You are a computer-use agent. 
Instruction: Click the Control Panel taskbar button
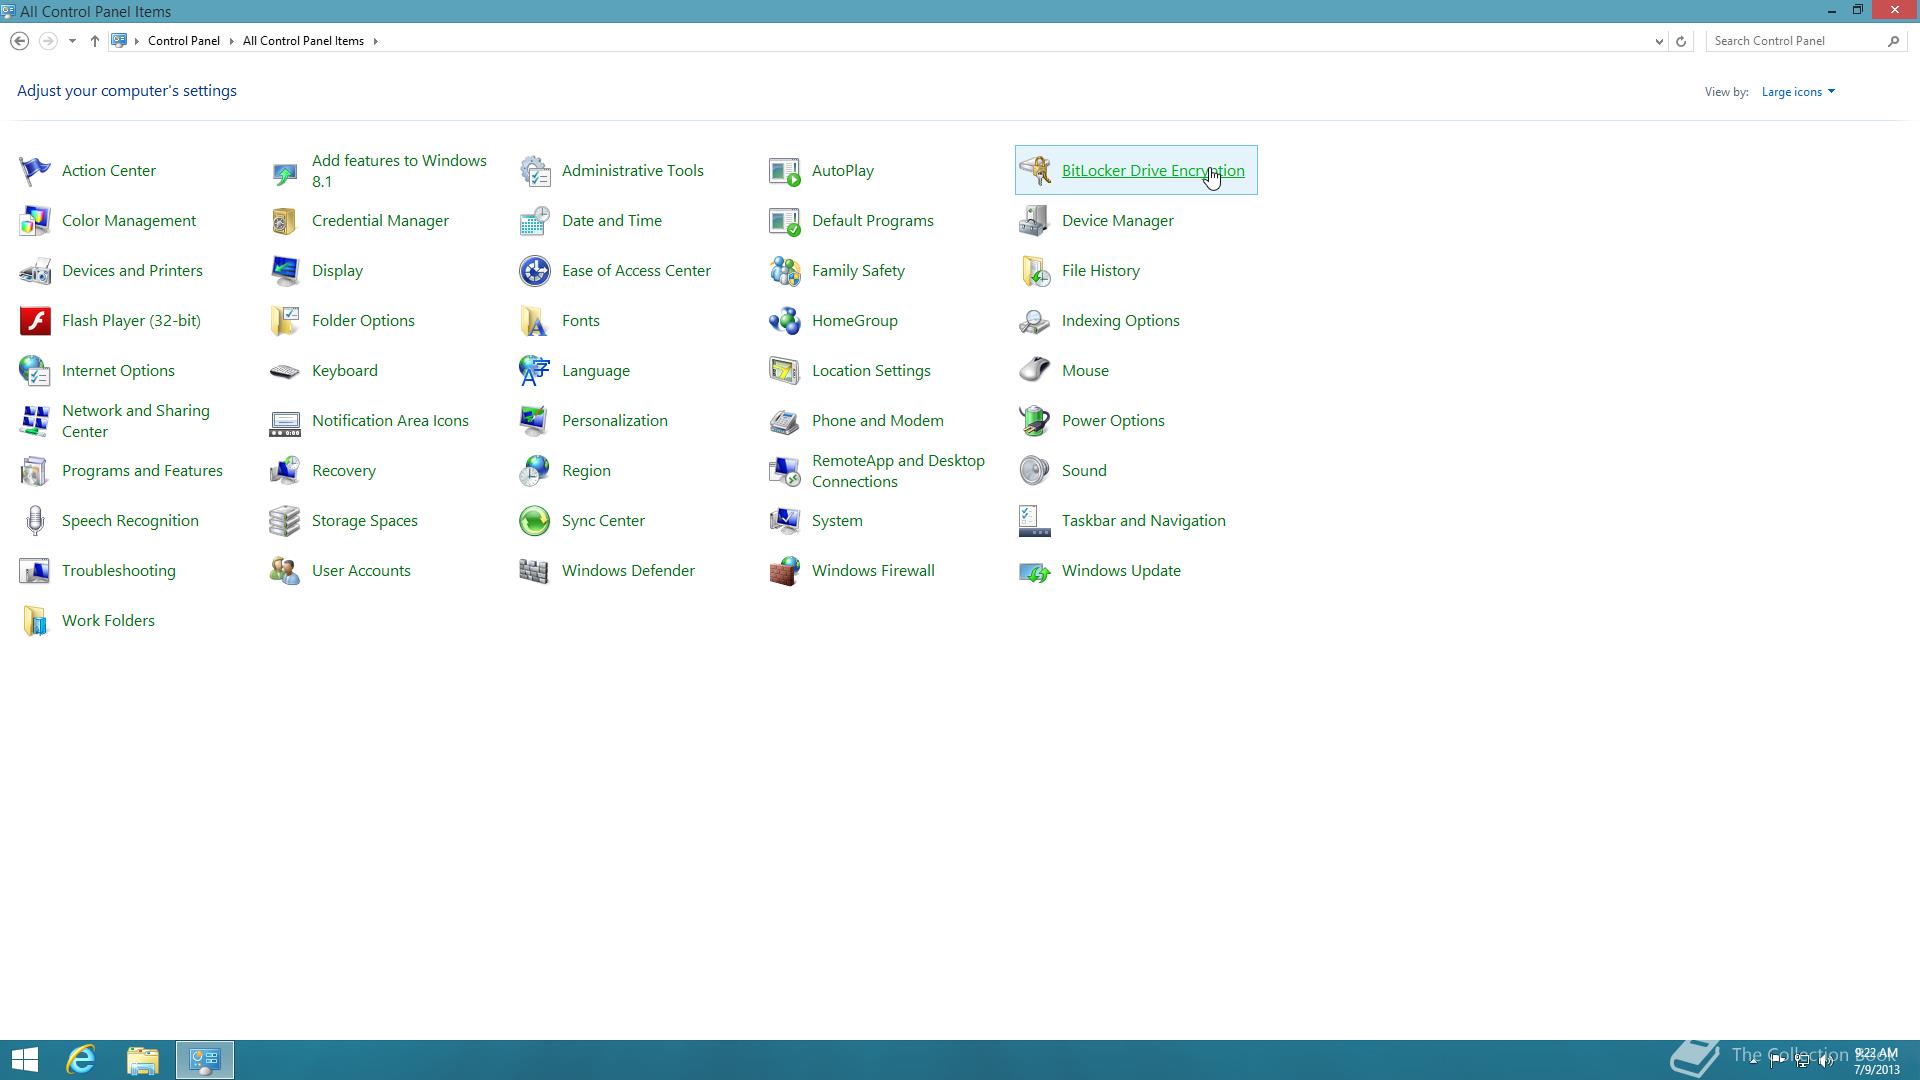point(205,1060)
